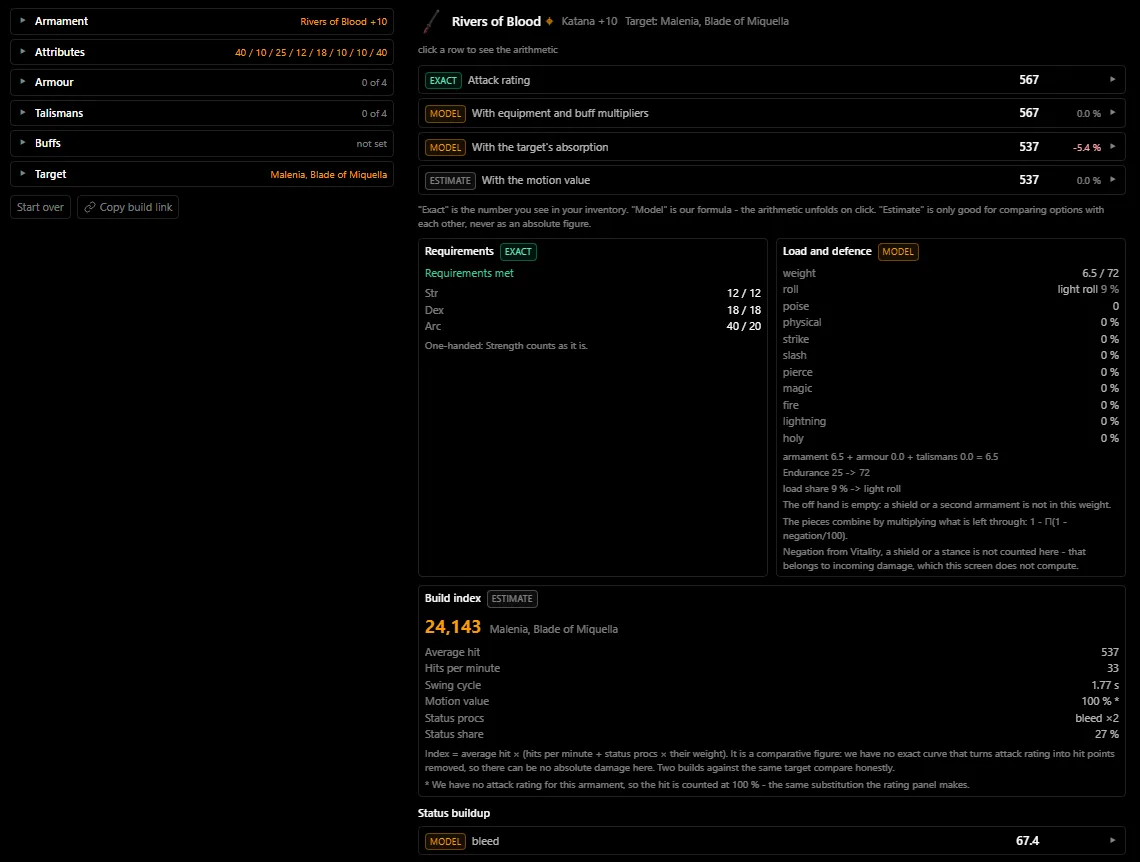
Task: Expand the Attributes section
Action: 202,52
